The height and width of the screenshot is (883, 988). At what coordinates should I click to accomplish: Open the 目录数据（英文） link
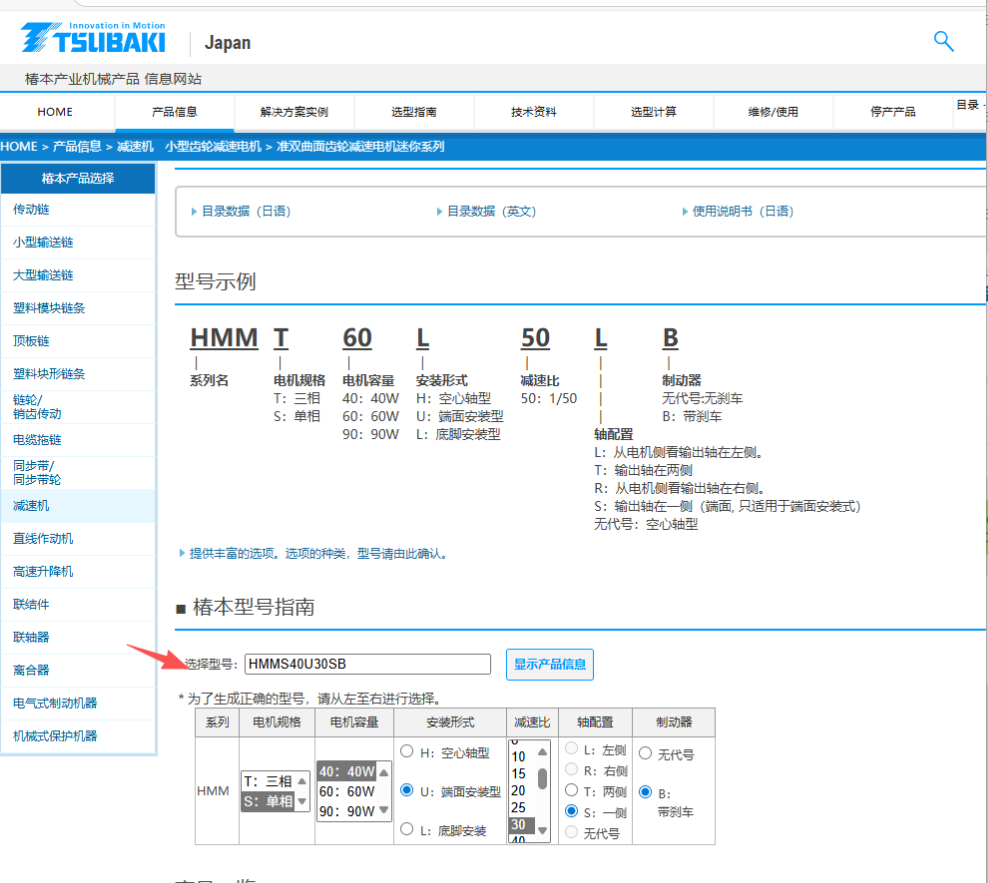point(489,211)
